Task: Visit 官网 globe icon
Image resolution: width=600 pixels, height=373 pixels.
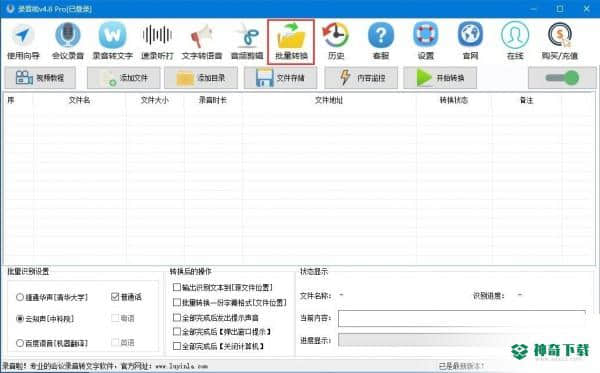Action: [x=470, y=42]
